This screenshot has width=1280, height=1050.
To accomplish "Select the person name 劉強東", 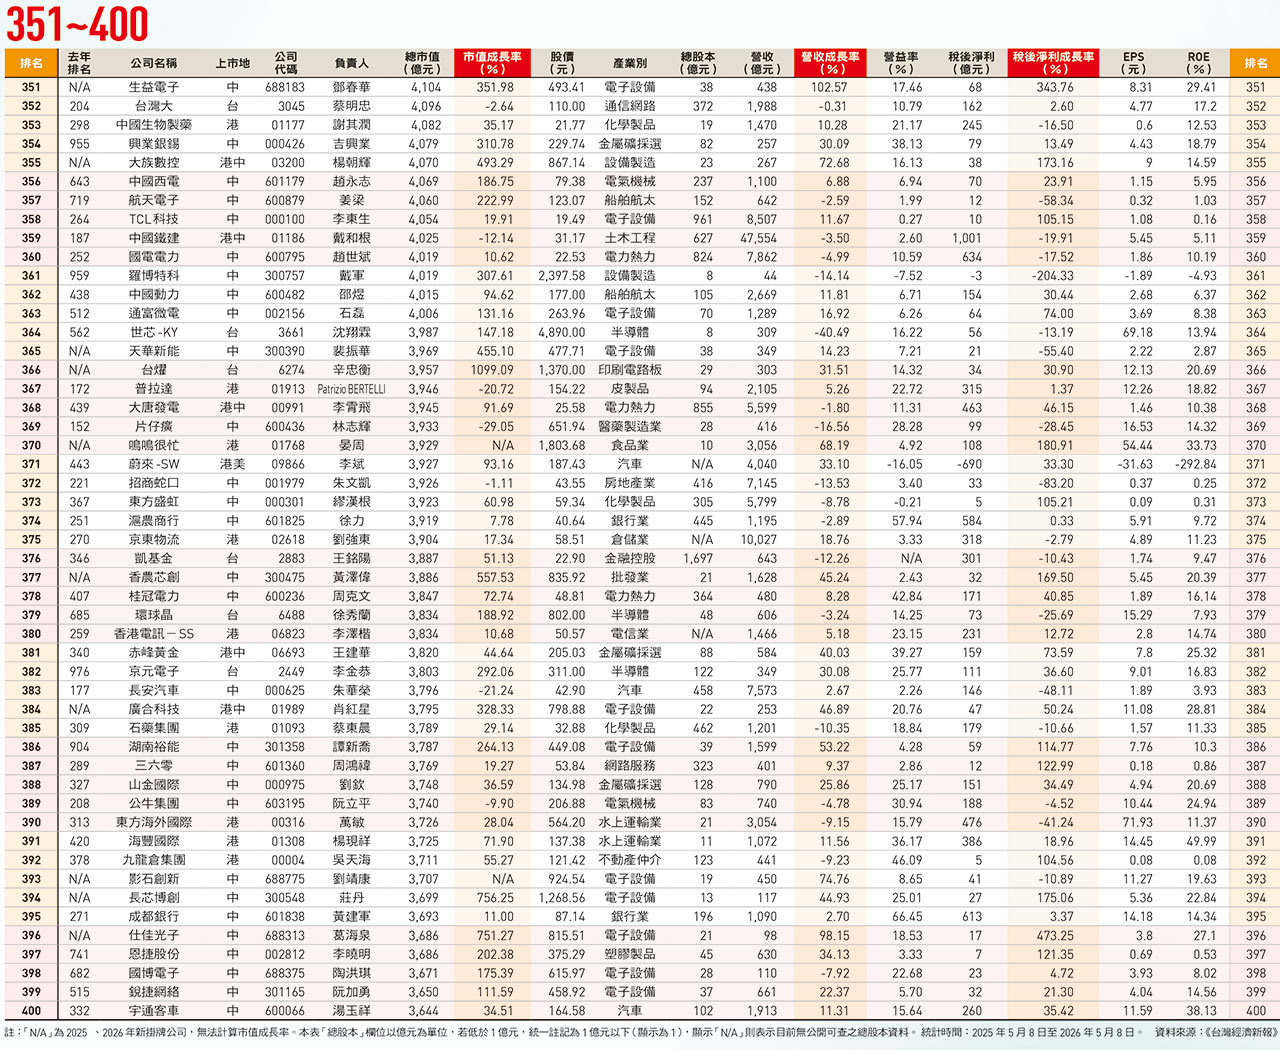I will click(x=352, y=539).
